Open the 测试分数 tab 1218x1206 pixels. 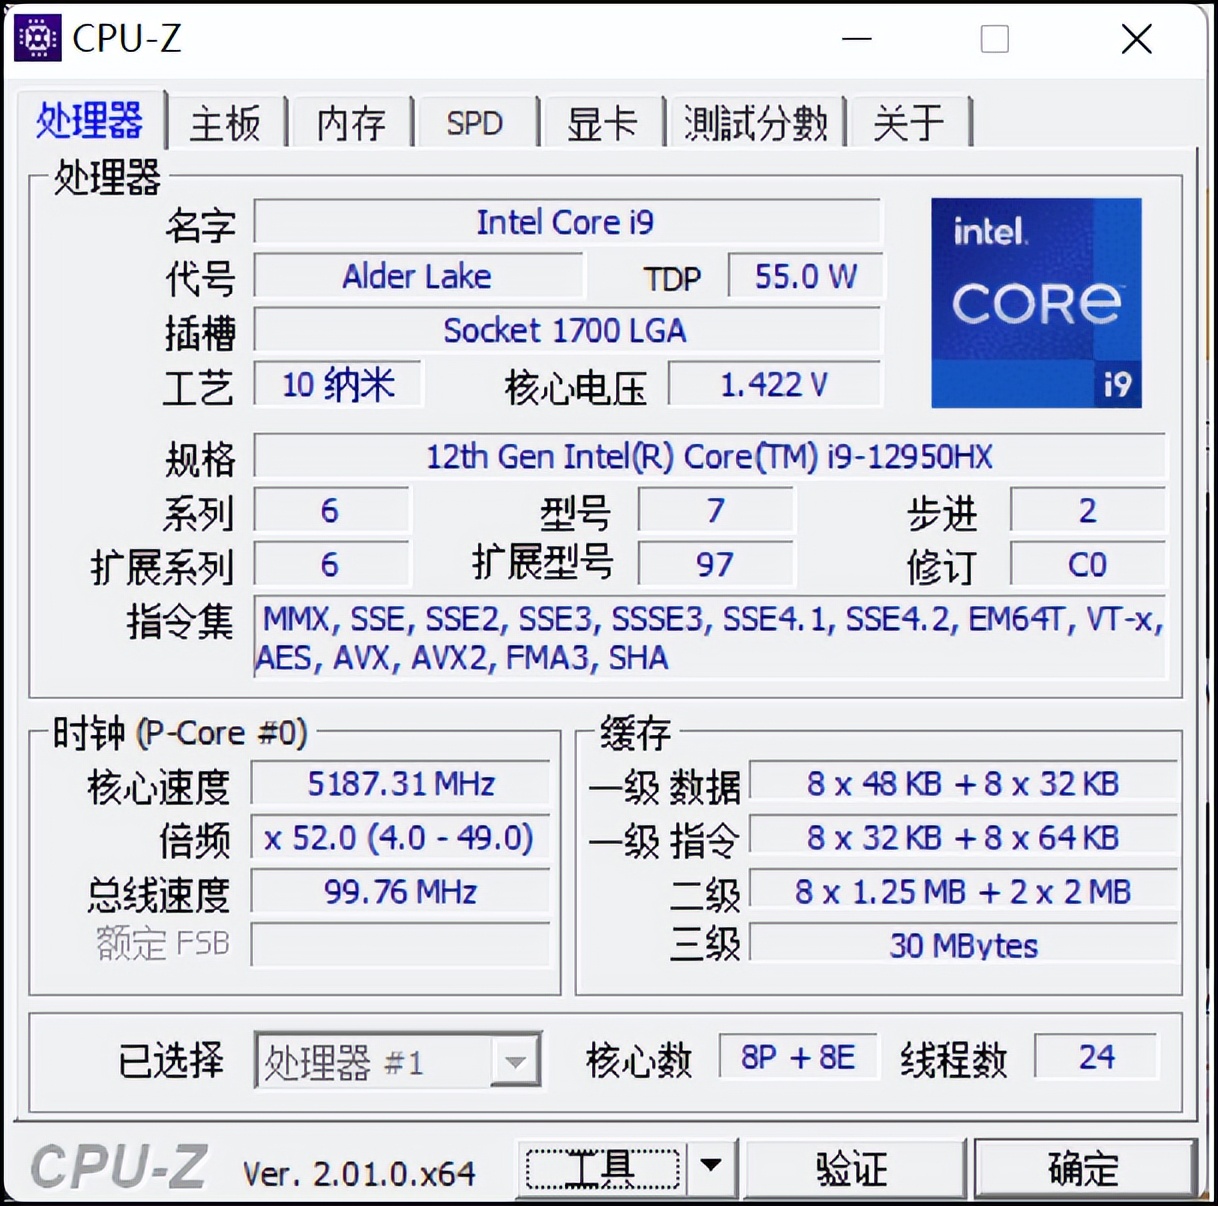click(x=755, y=121)
